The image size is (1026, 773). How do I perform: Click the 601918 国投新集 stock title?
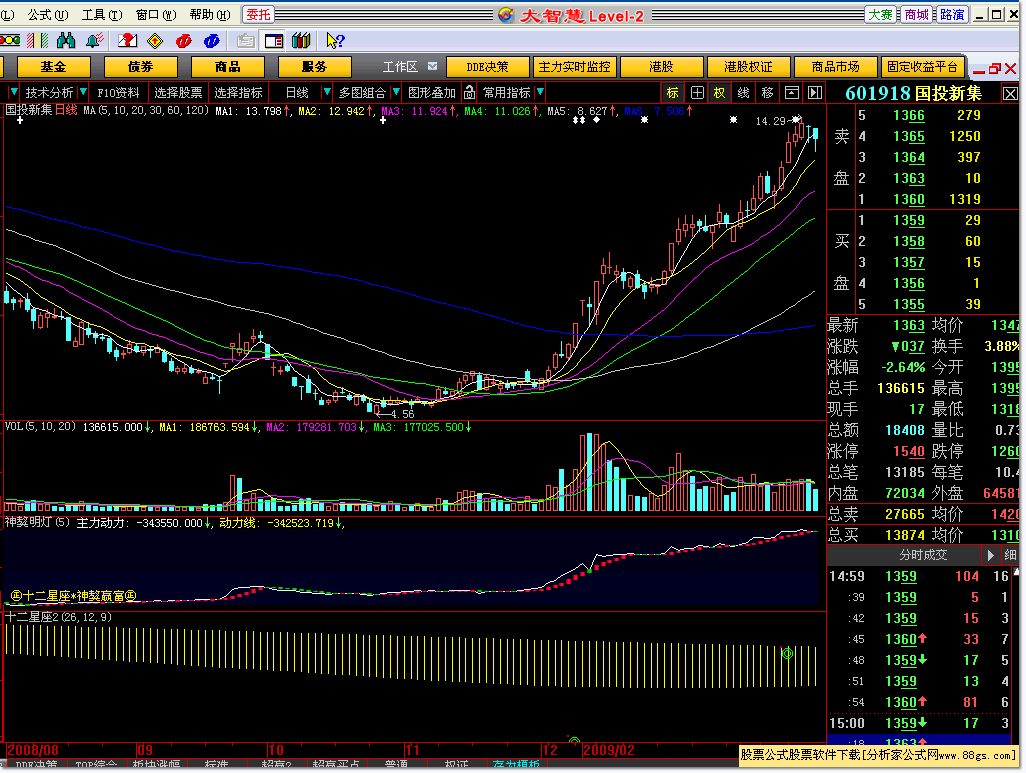coord(913,94)
